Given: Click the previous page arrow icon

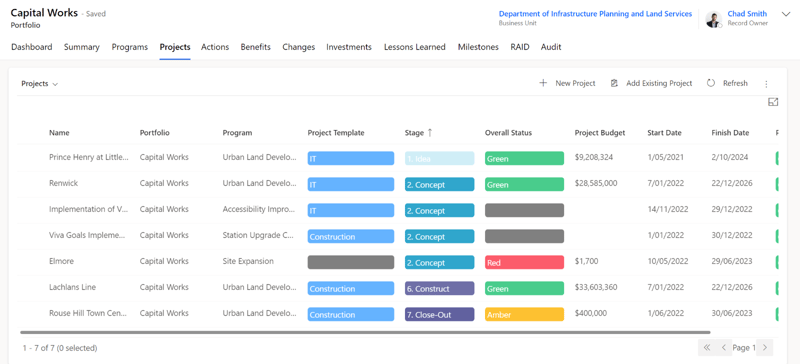Looking at the screenshot, I should 723,348.
